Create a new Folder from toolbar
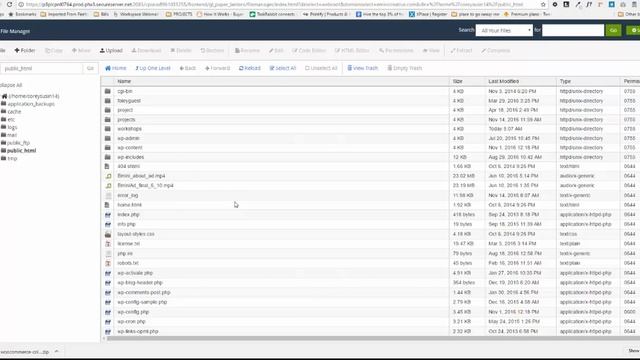The image size is (640, 360). 25,51
